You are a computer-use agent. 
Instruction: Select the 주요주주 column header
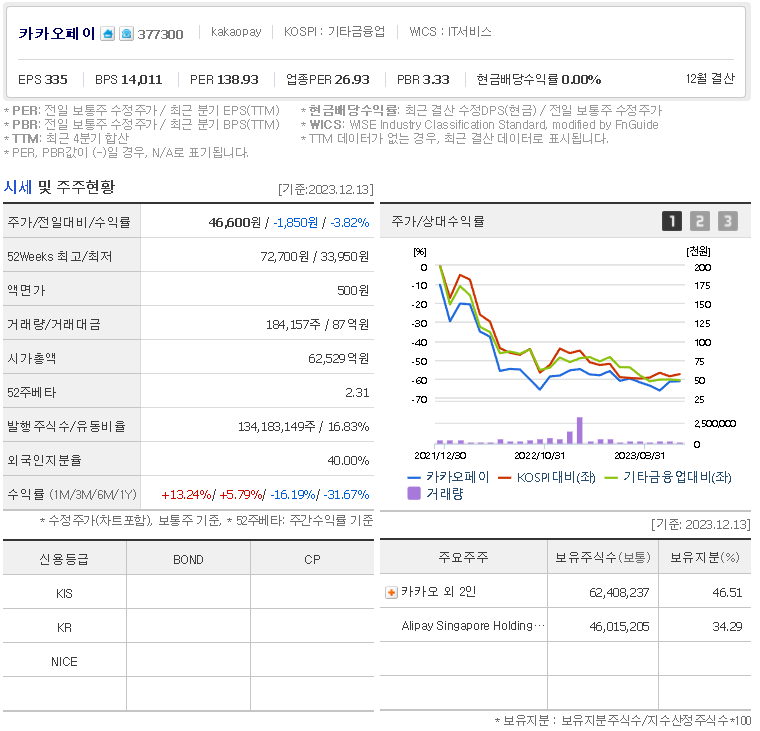[x=463, y=557]
